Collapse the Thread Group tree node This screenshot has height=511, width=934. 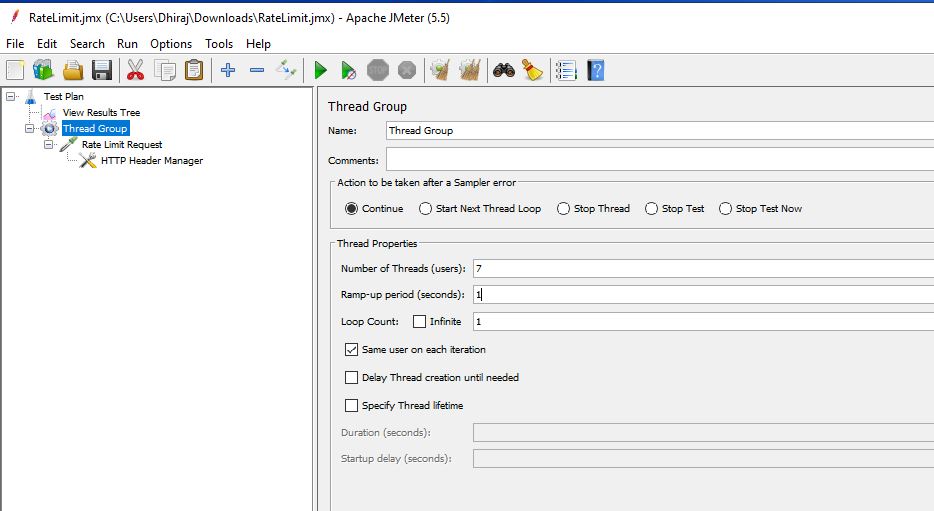(x=30, y=129)
